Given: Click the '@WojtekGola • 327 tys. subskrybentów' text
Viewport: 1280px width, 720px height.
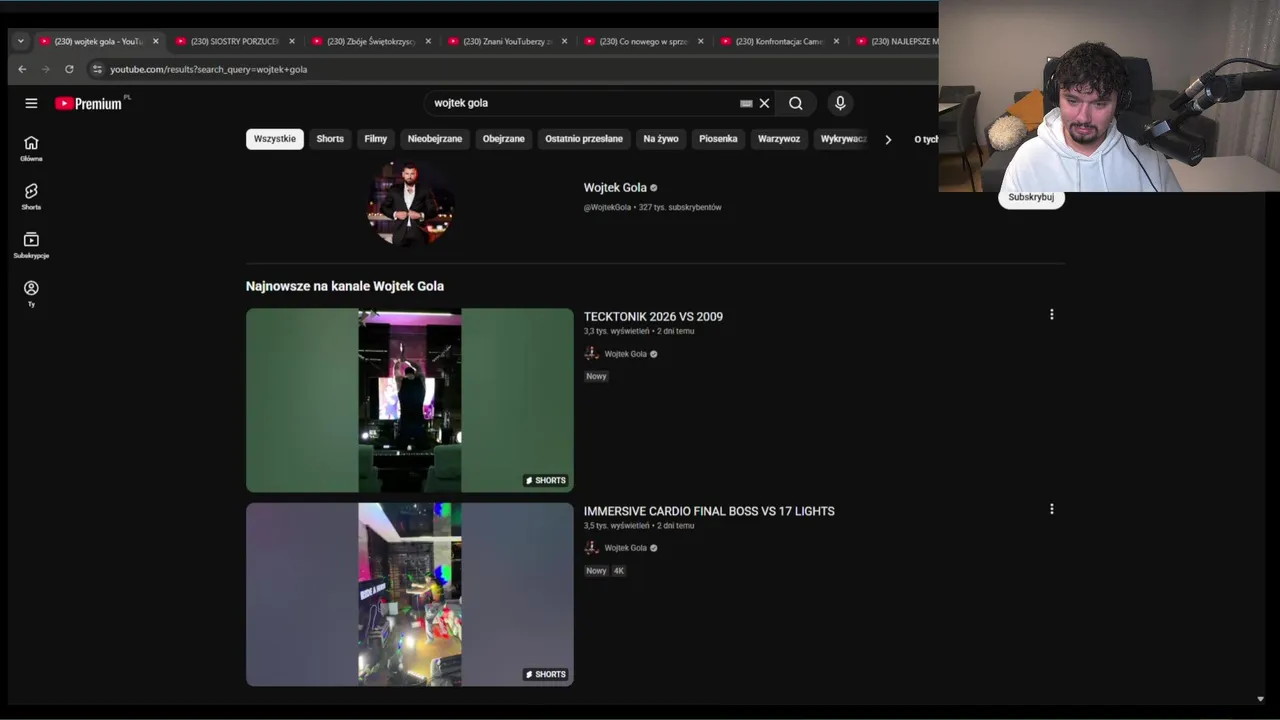Looking at the screenshot, I should [x=652, y=207].
